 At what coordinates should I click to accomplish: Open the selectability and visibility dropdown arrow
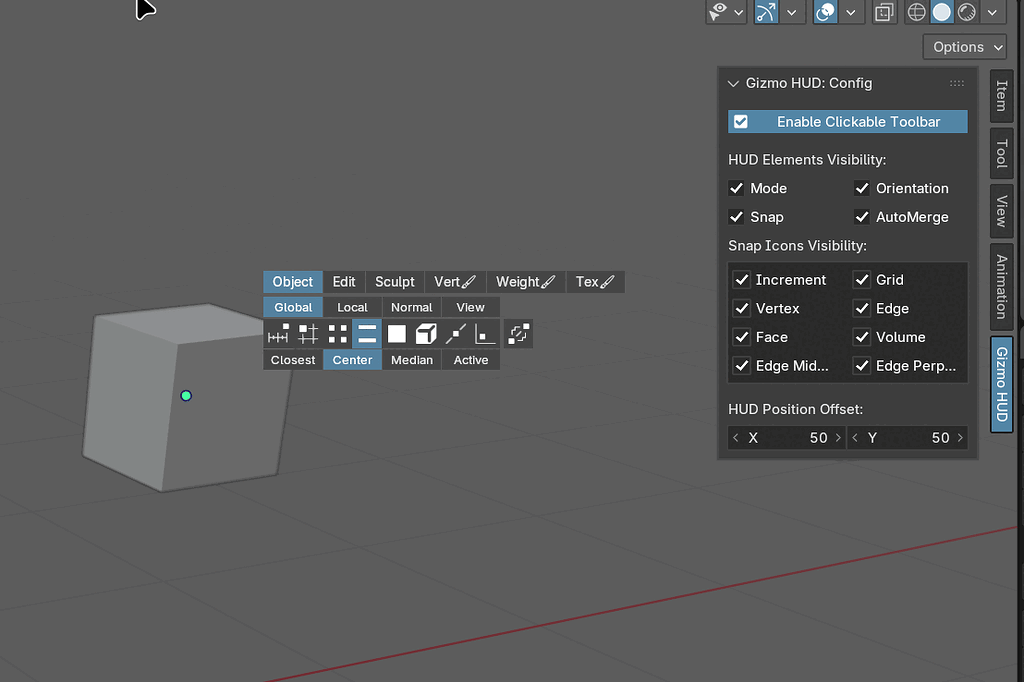[x=739, y=12]
